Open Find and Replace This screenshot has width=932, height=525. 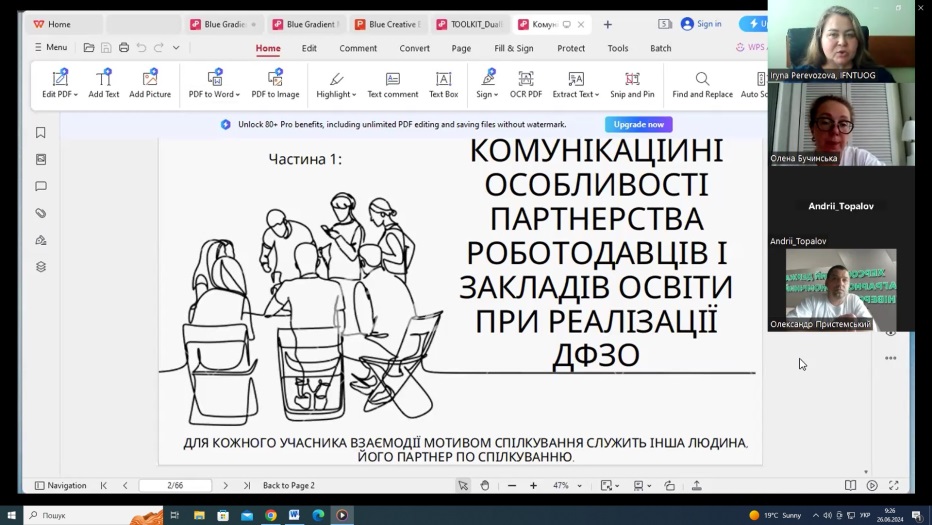[702, 83]
